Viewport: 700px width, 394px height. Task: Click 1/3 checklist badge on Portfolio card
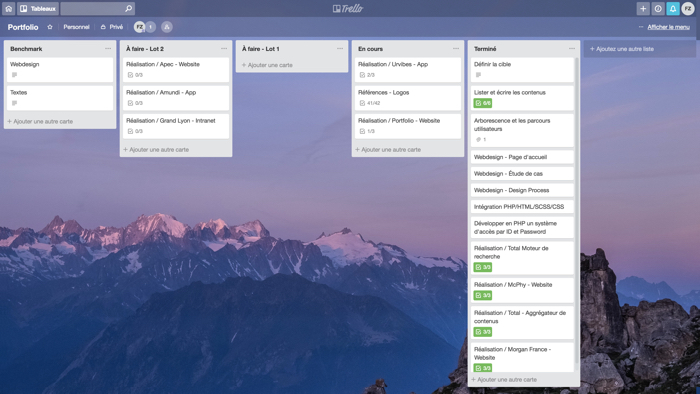point(367,131)
